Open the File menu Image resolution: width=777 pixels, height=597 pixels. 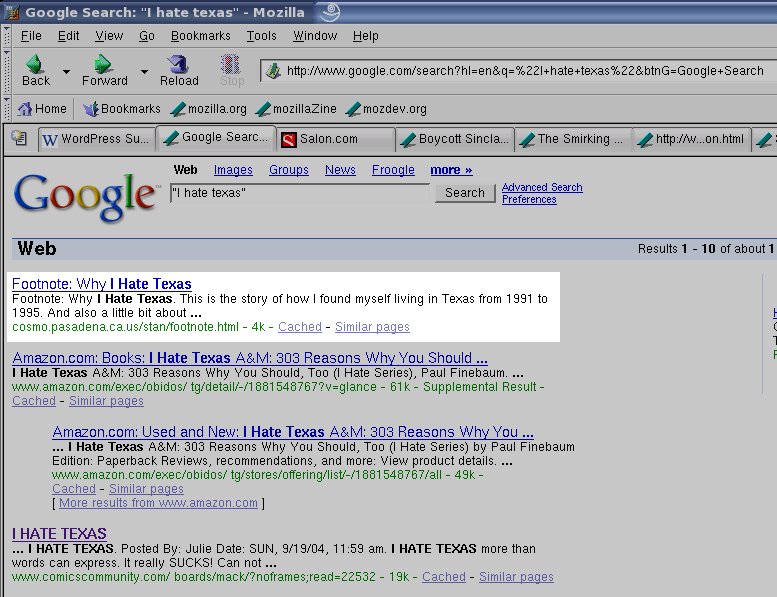click(x=31, y=36)
